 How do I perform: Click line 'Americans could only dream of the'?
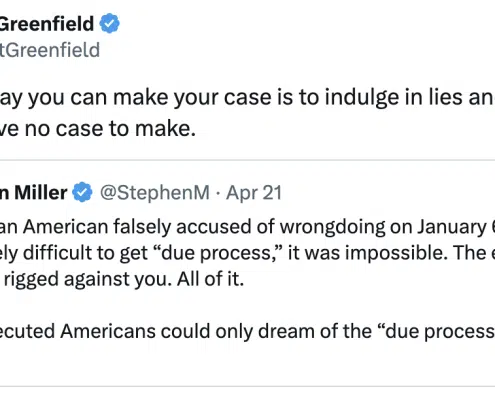coord(216,331)
